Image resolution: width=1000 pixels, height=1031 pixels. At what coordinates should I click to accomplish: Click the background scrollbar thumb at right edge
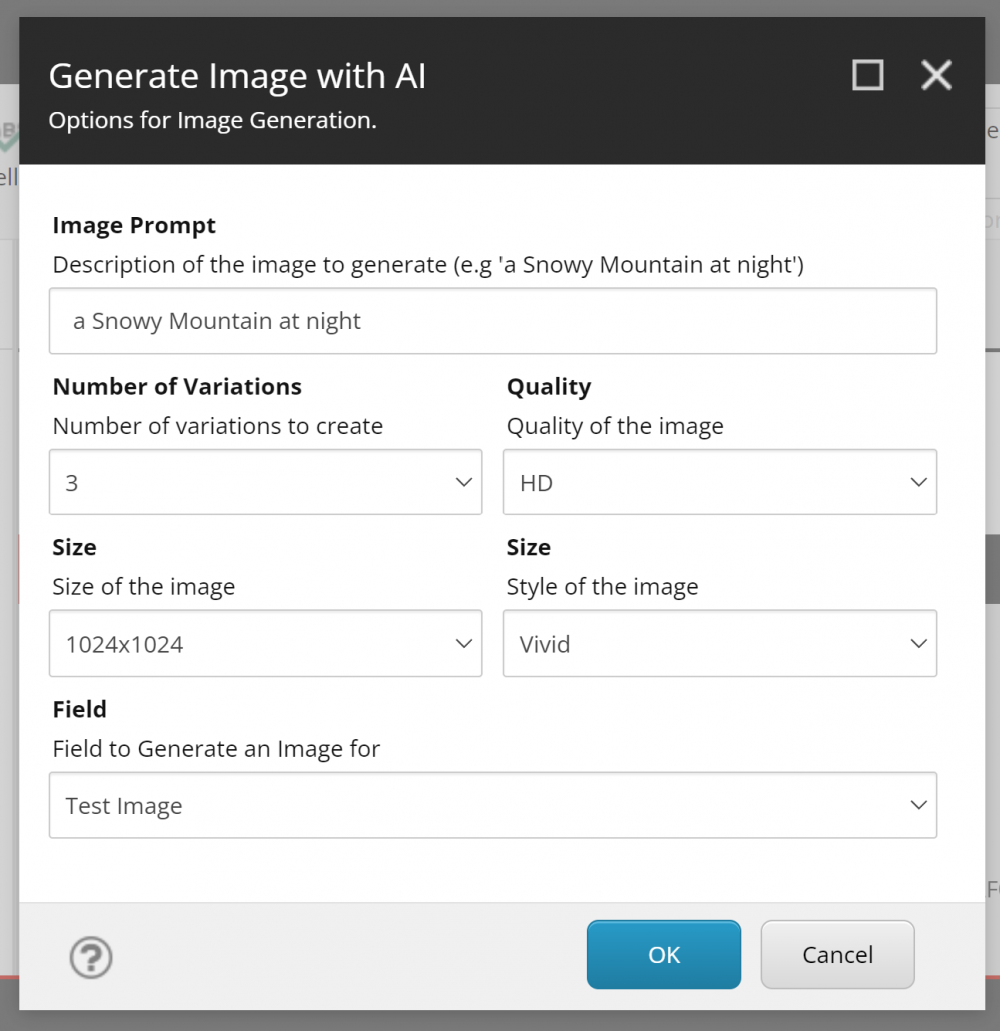(x=993, y=569)
